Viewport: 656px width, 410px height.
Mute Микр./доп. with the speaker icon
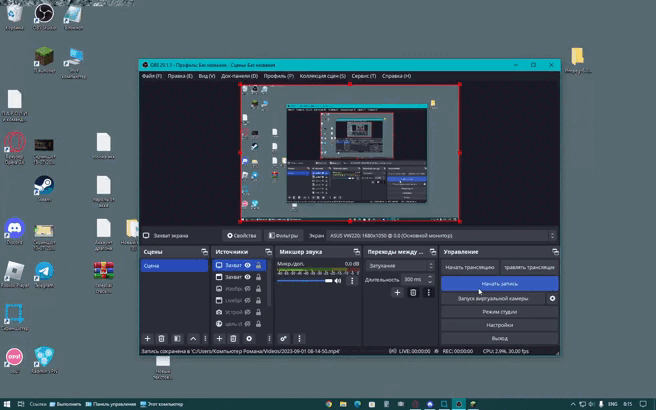338,281
